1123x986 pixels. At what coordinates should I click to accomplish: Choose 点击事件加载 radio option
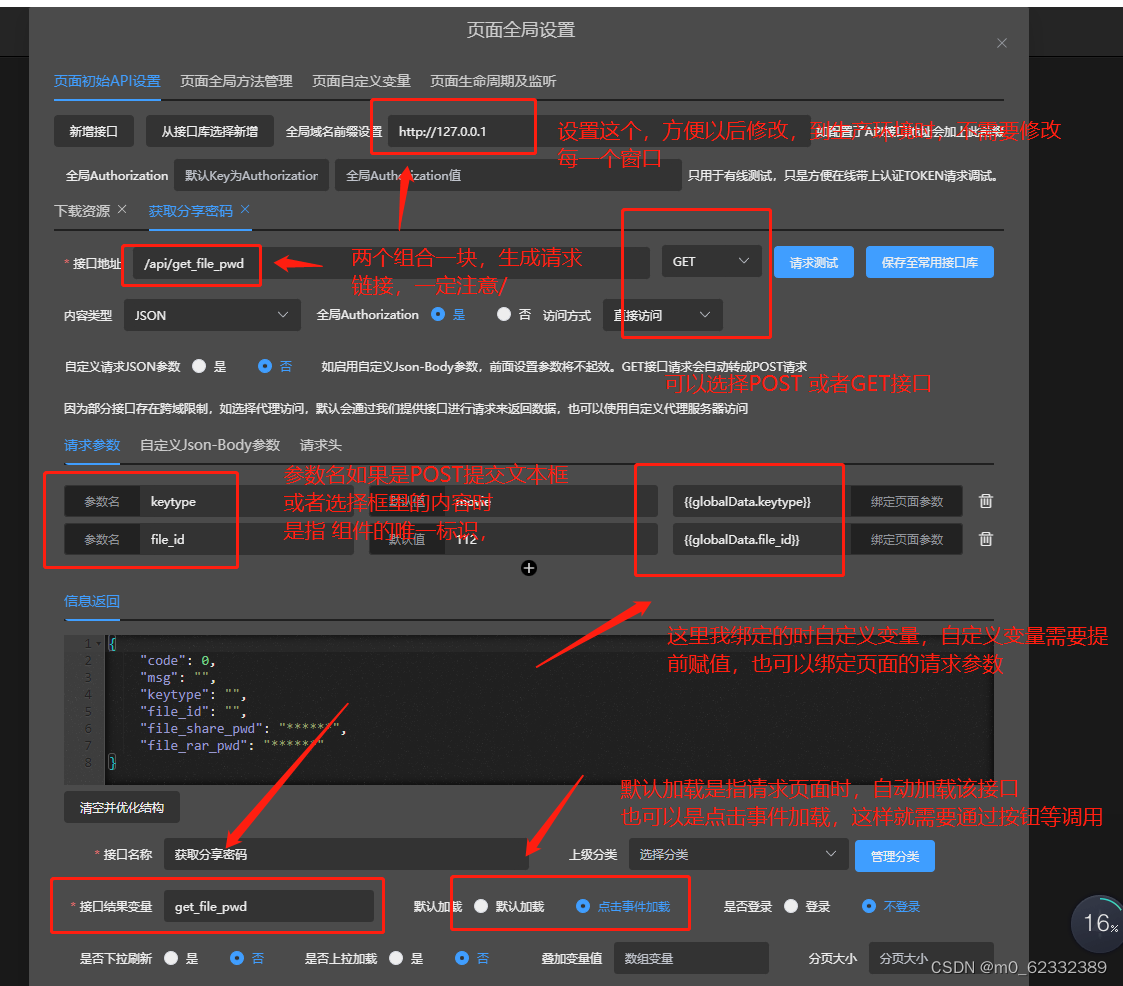583,907
